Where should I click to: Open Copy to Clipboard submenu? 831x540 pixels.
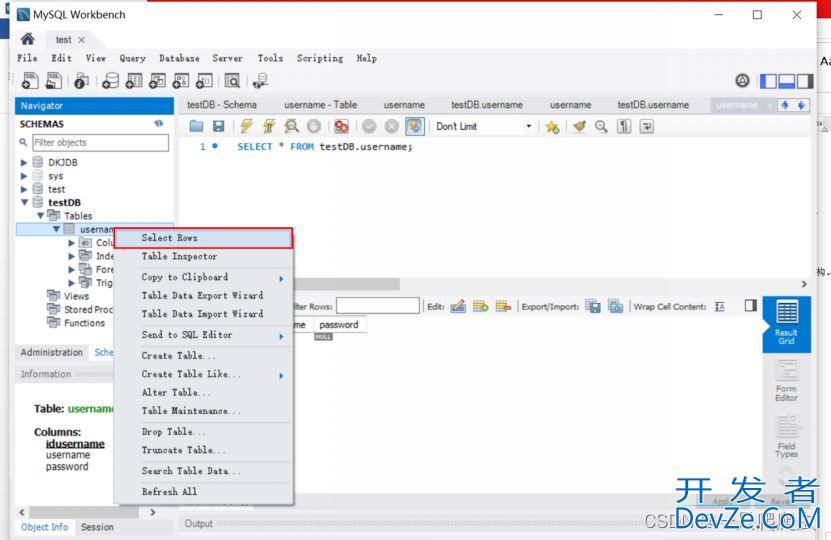pyautogui.click(x=204, y=277)
